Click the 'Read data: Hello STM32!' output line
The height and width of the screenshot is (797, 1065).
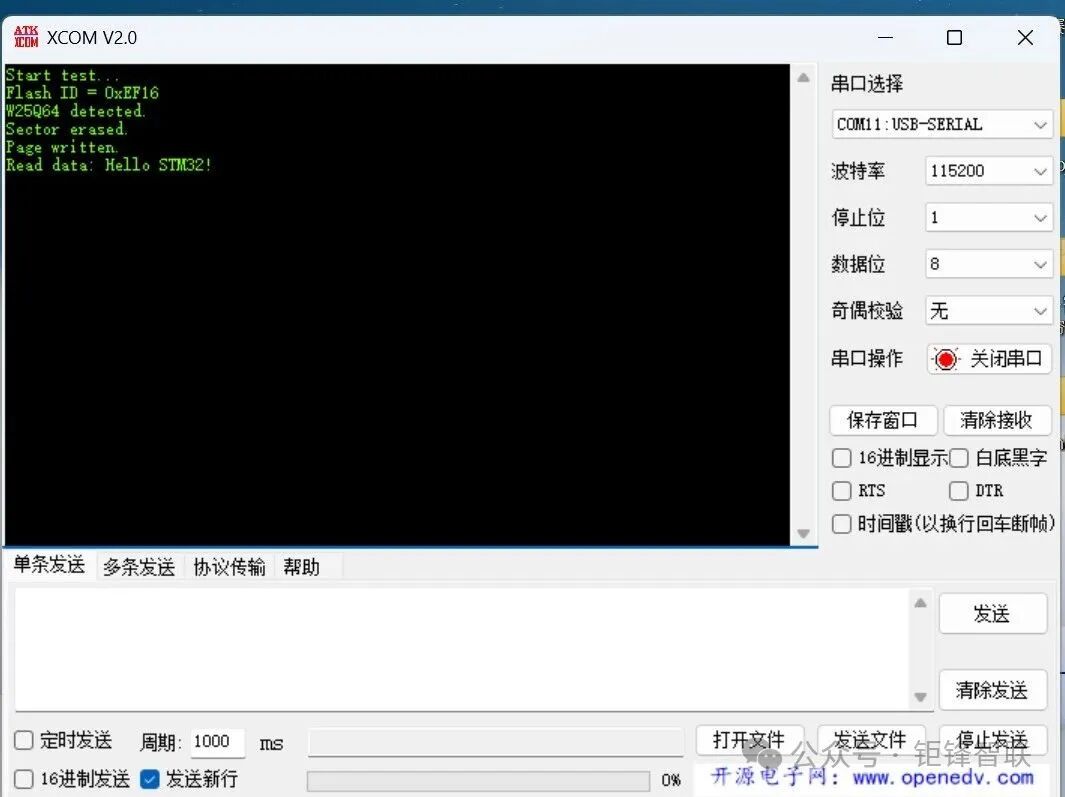click(109, 165)
